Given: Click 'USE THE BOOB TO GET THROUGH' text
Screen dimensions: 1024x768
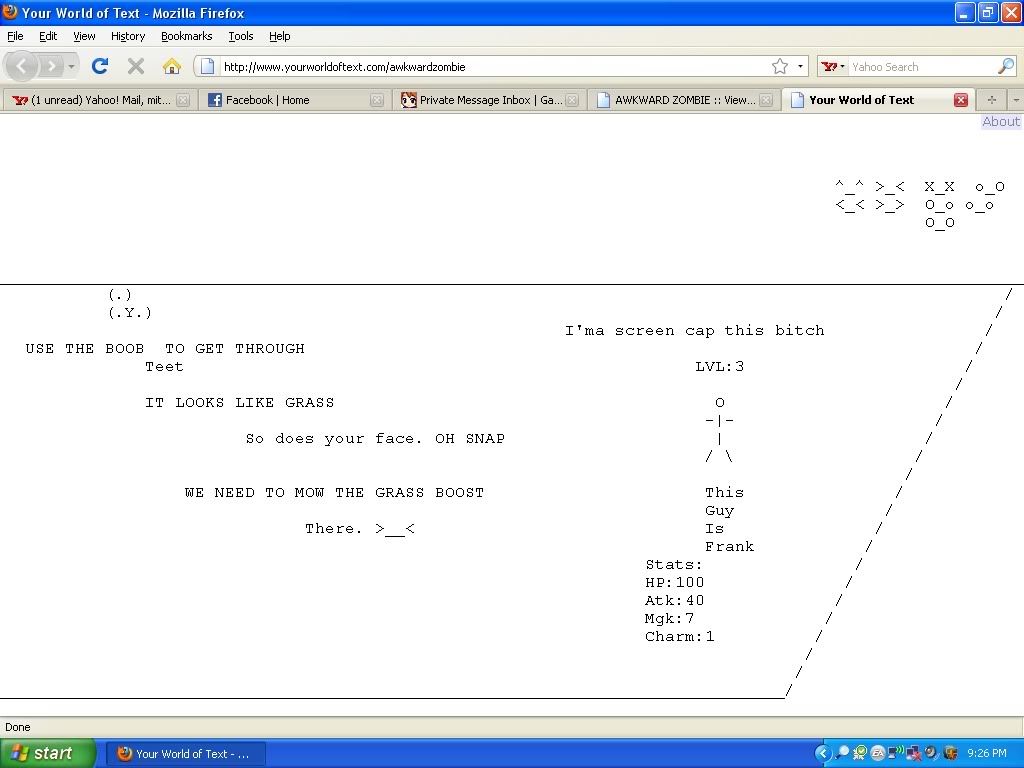Looking at the screenshot, I should coord(165,348).
